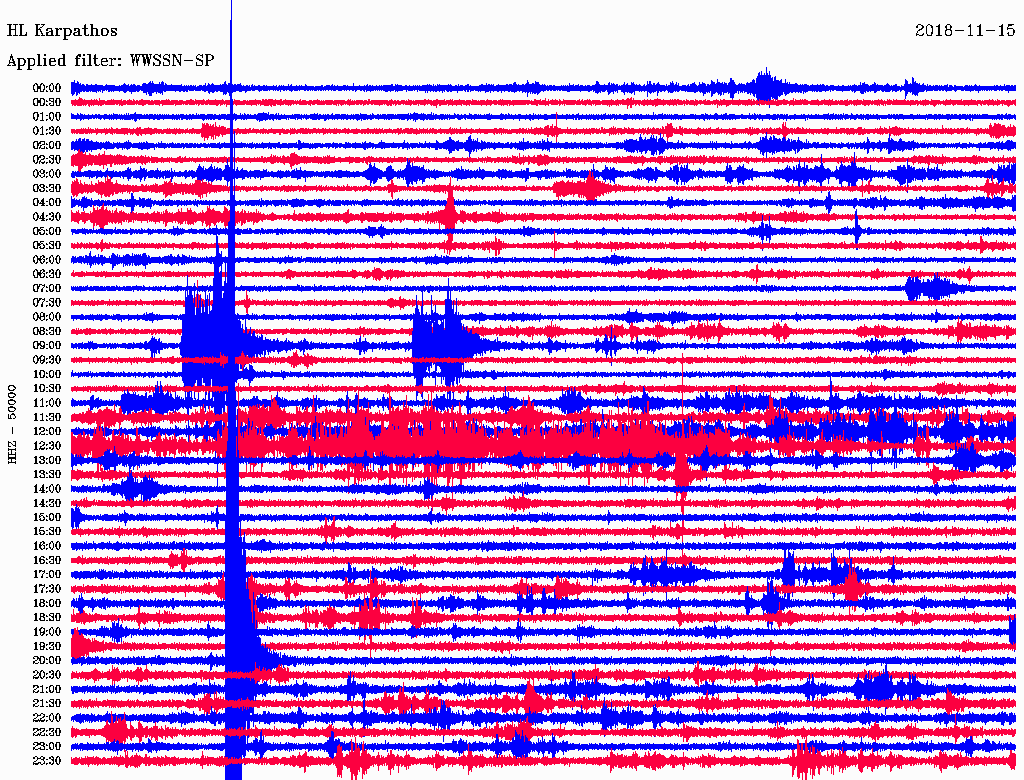This screenshot has height=780, width=1024.
Task: Select the 00:00 time label
Action: point(47,88)
